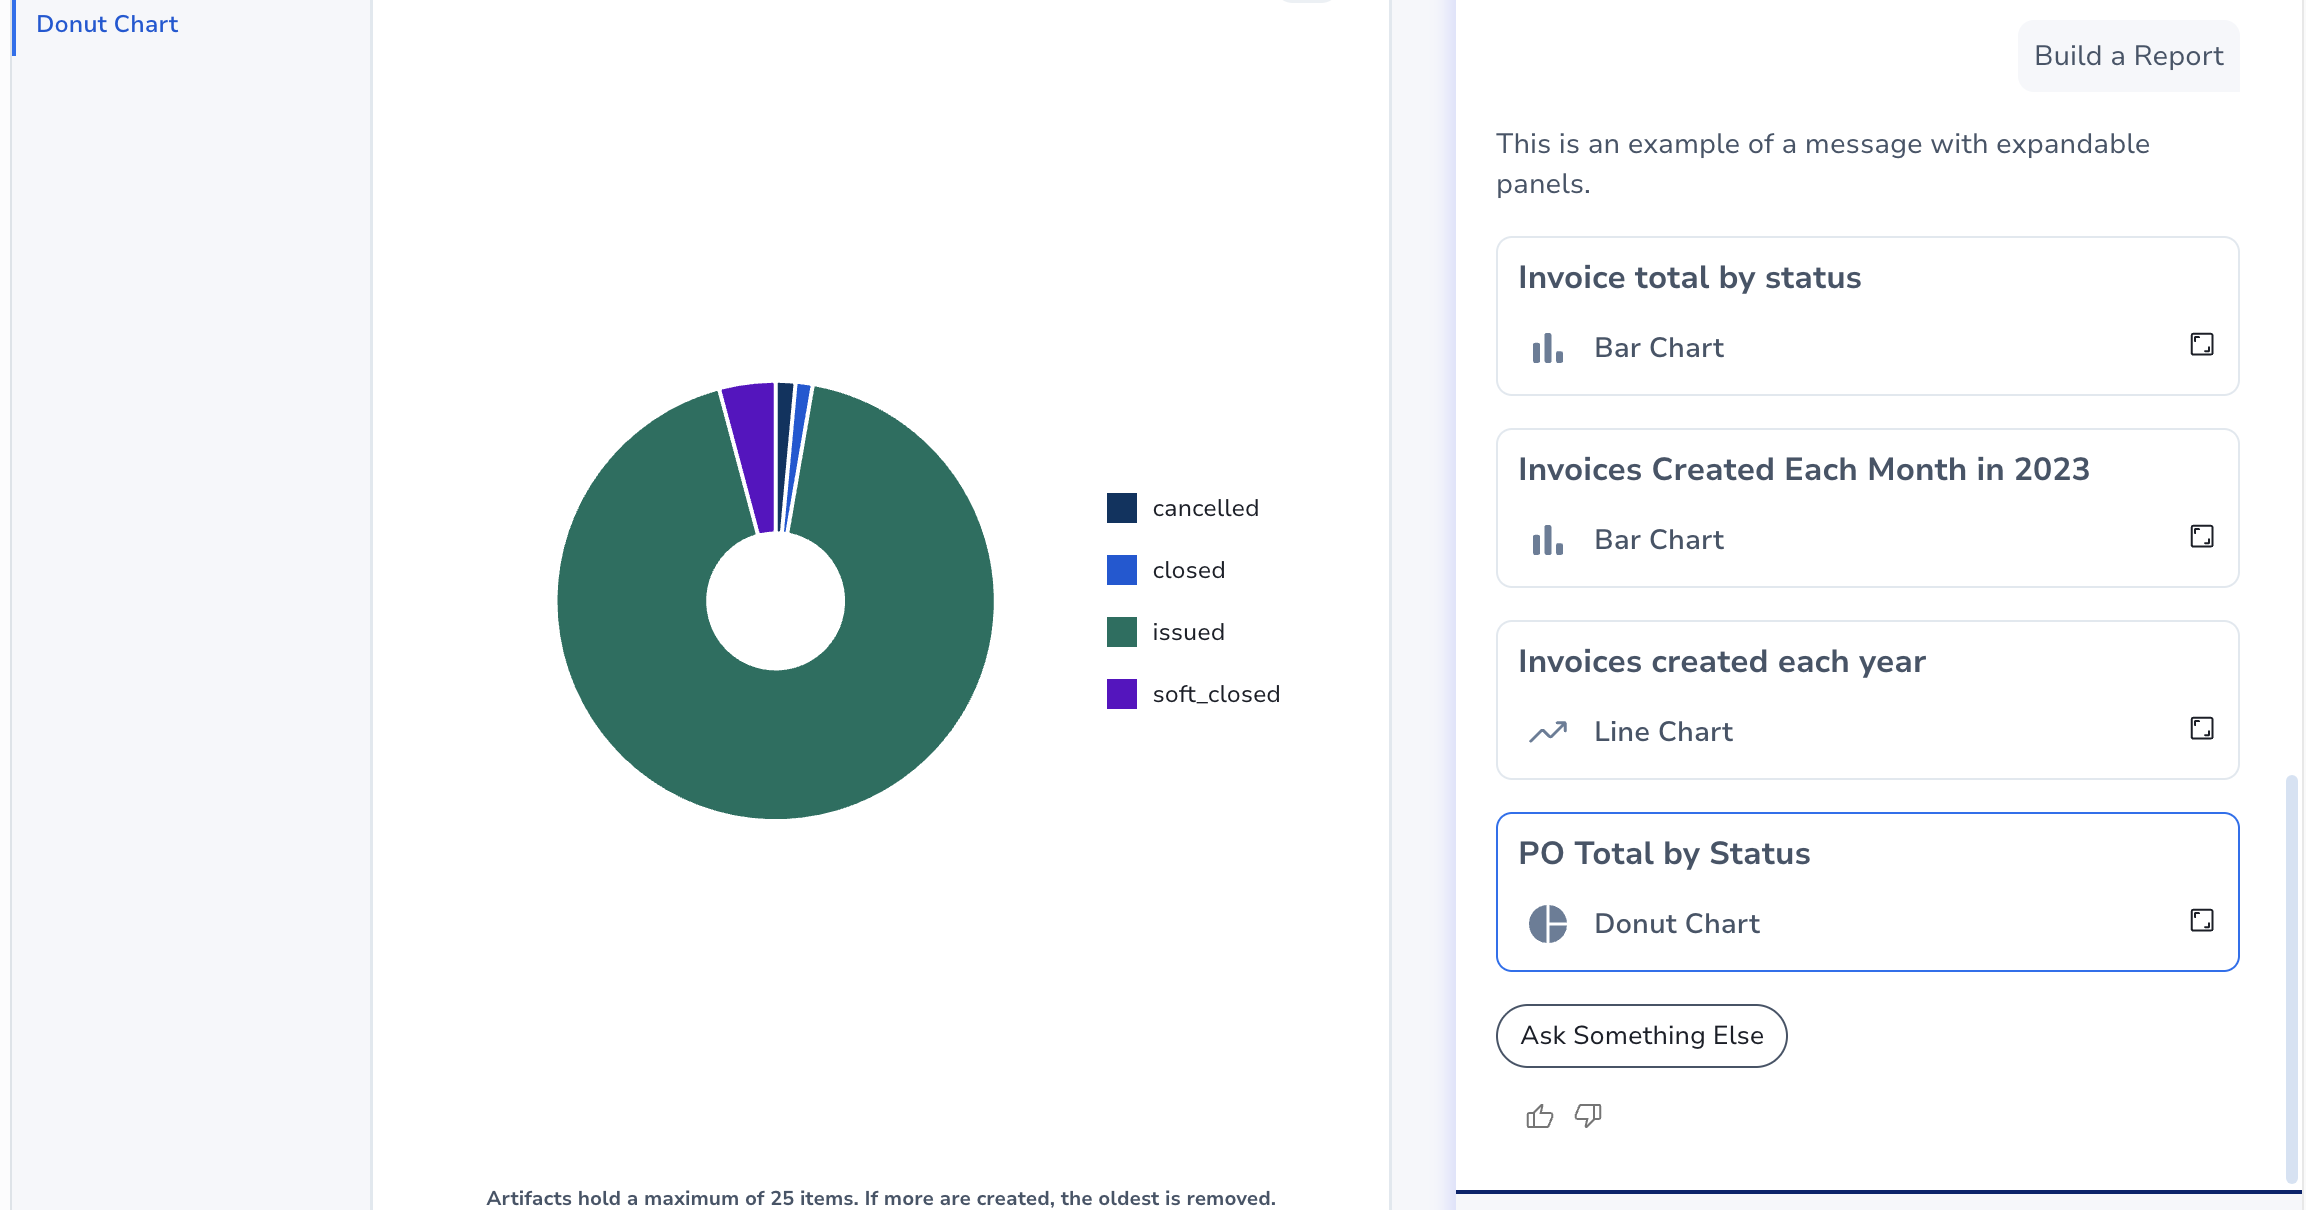Click the Build a Report message bubble
Image resolution: width=2306 pixels, height=1210 pixels.
pyautogui.click(x=2128, y=56)
